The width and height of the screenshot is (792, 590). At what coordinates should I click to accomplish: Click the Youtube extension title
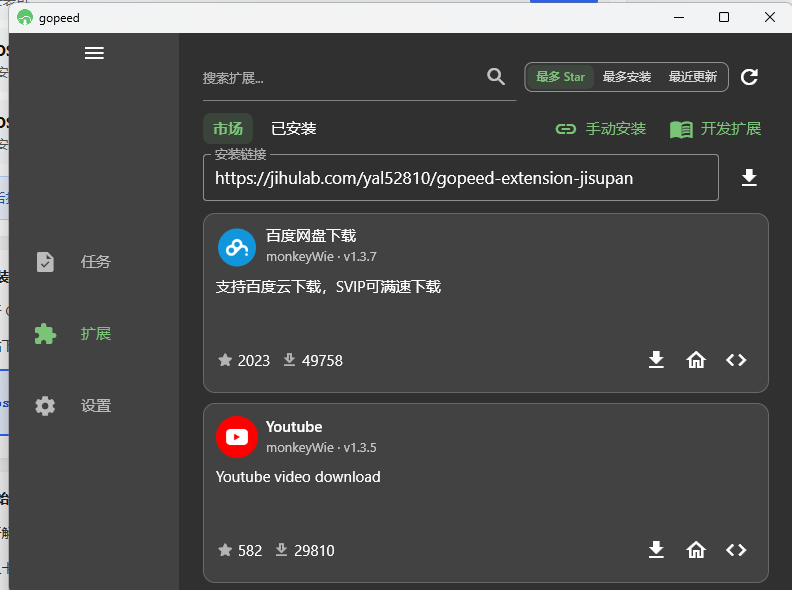[294, 427]
